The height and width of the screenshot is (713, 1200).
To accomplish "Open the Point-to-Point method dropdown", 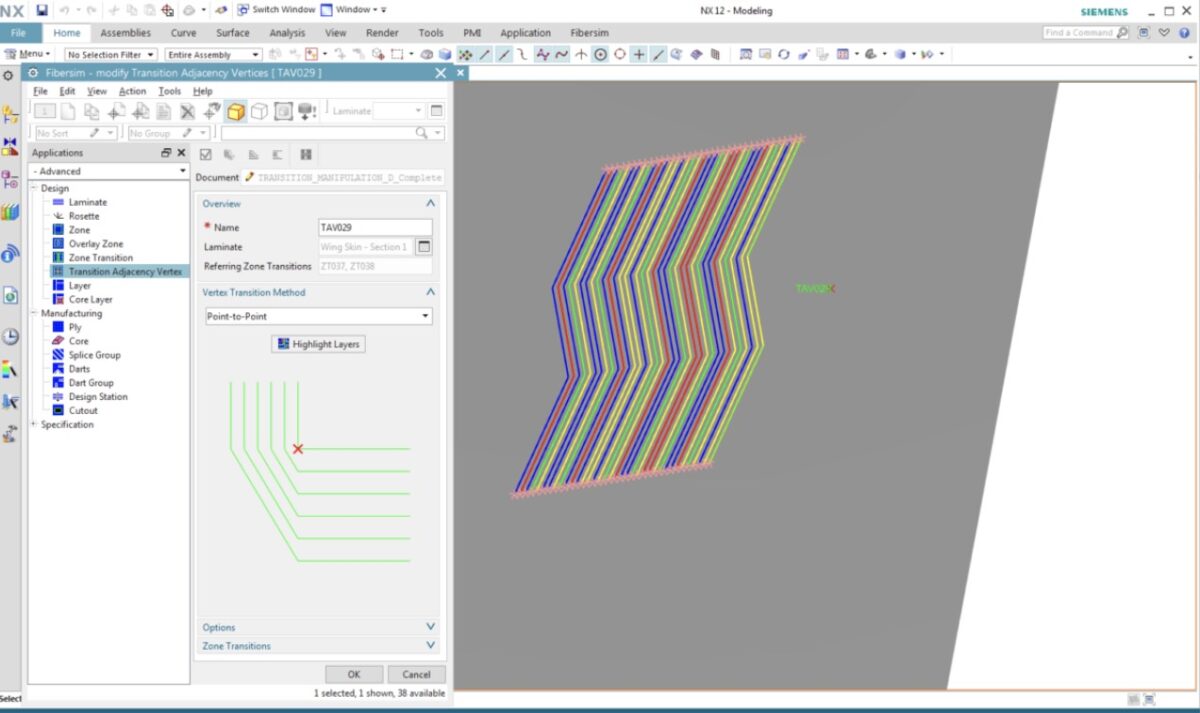I will [x=317, y=316].
